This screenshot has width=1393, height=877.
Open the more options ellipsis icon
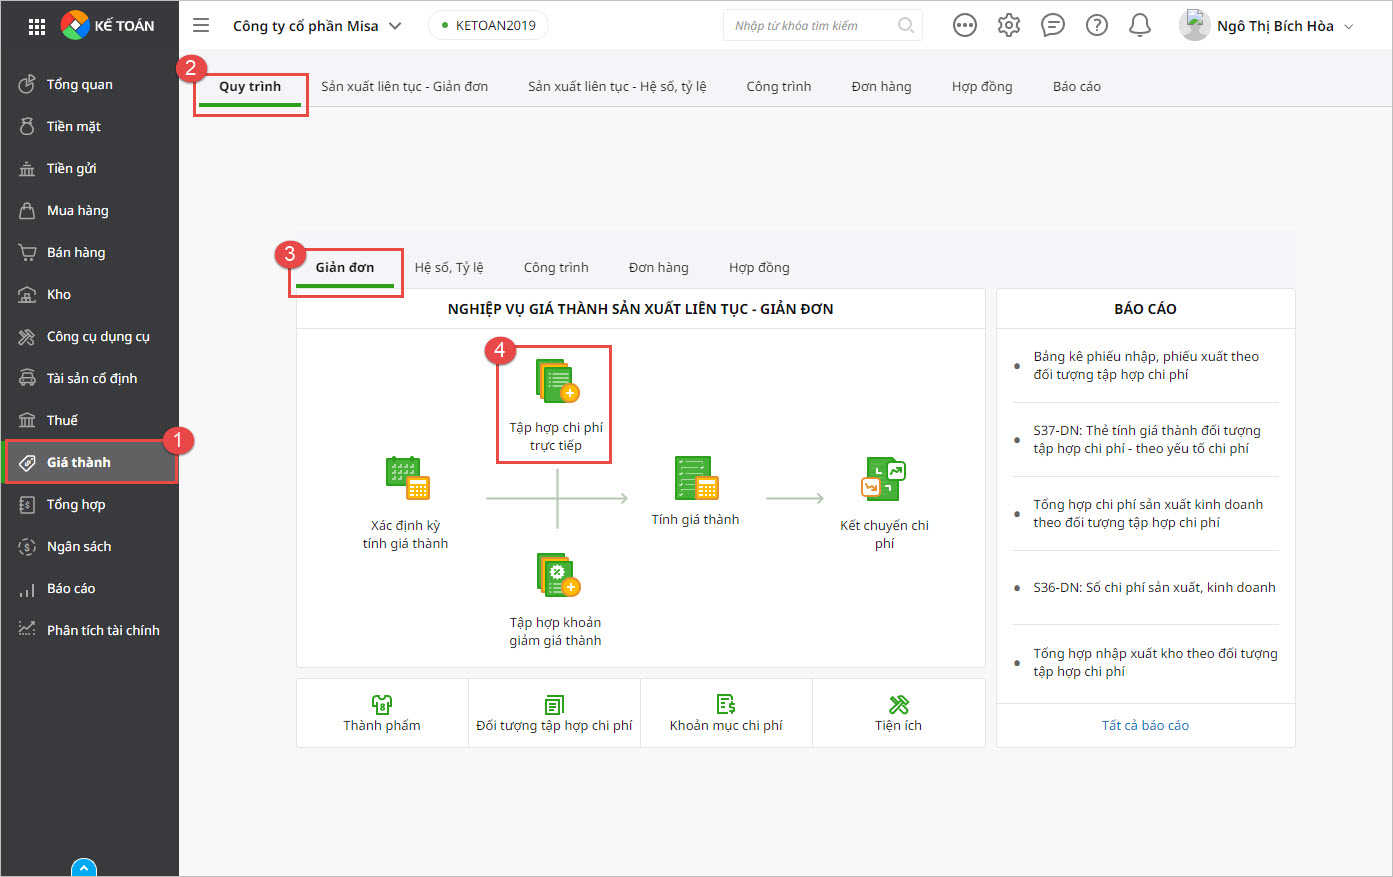(965, 26)
